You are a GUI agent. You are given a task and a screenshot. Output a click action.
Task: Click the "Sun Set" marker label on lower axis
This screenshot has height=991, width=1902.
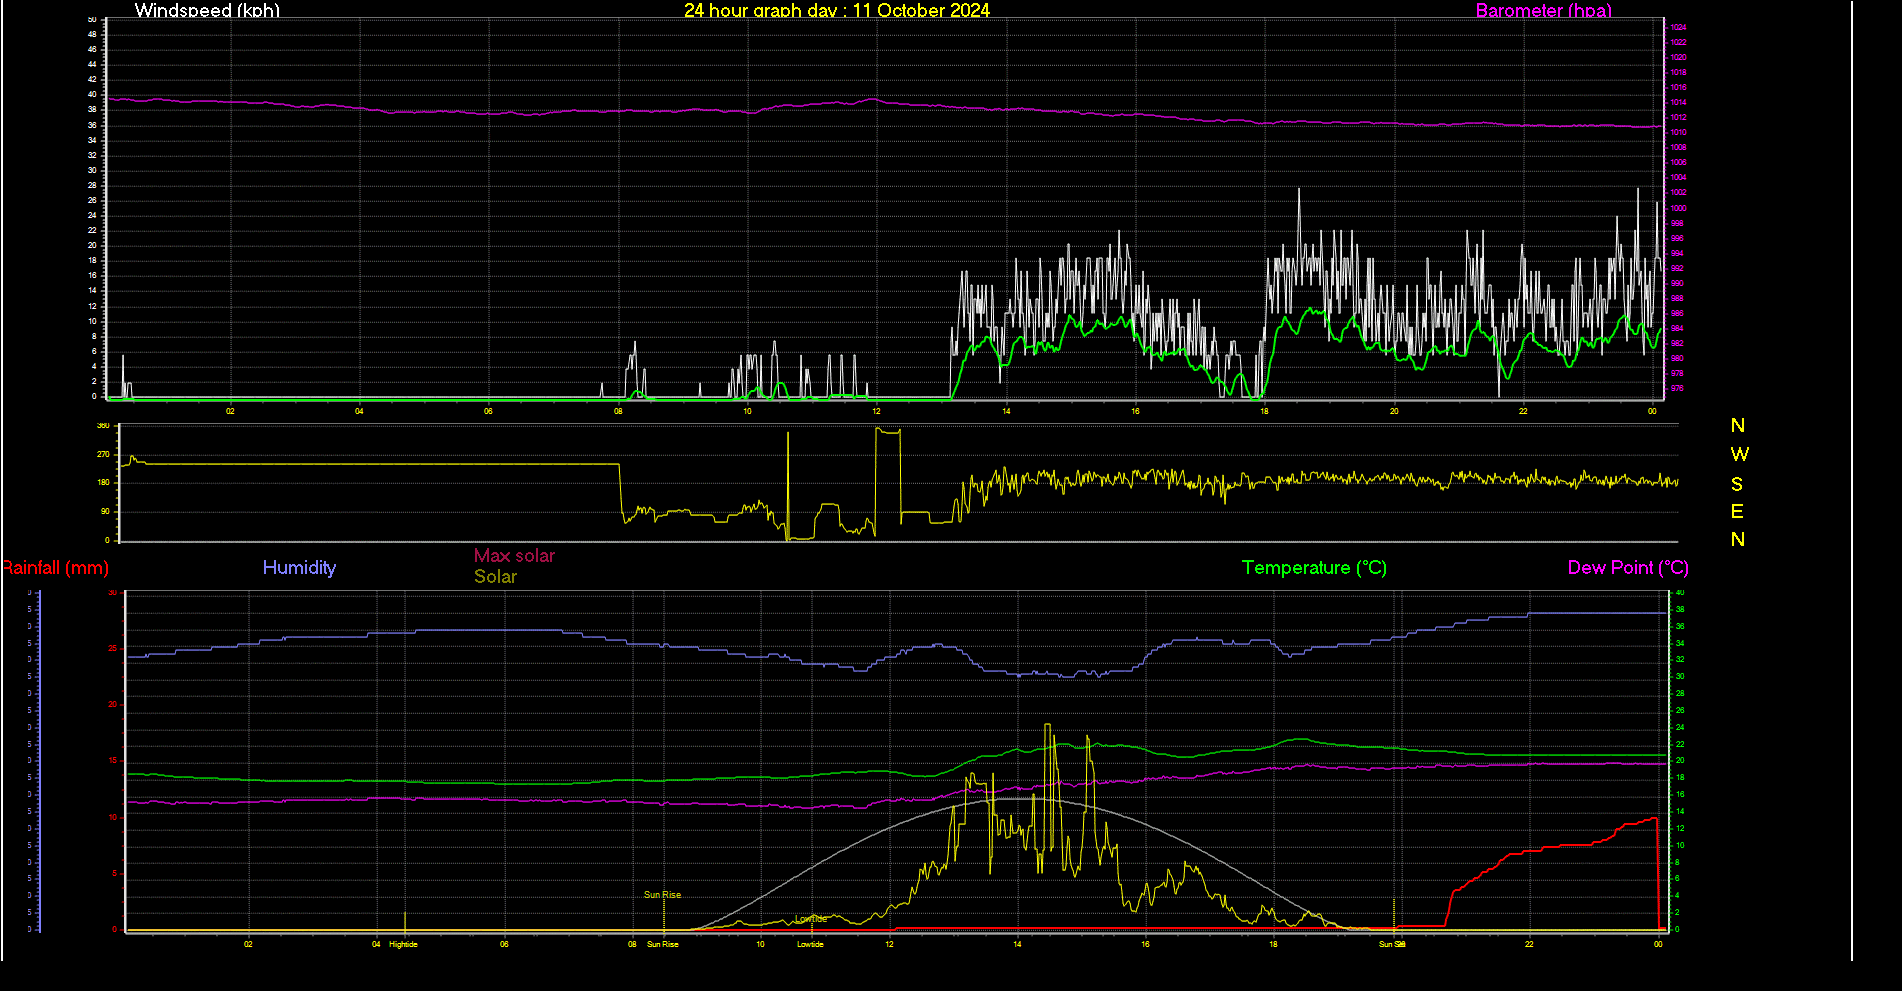click(1392, 944)
